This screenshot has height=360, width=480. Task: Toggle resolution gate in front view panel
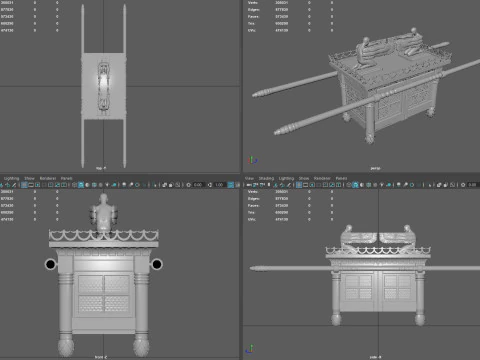(38, 185)
